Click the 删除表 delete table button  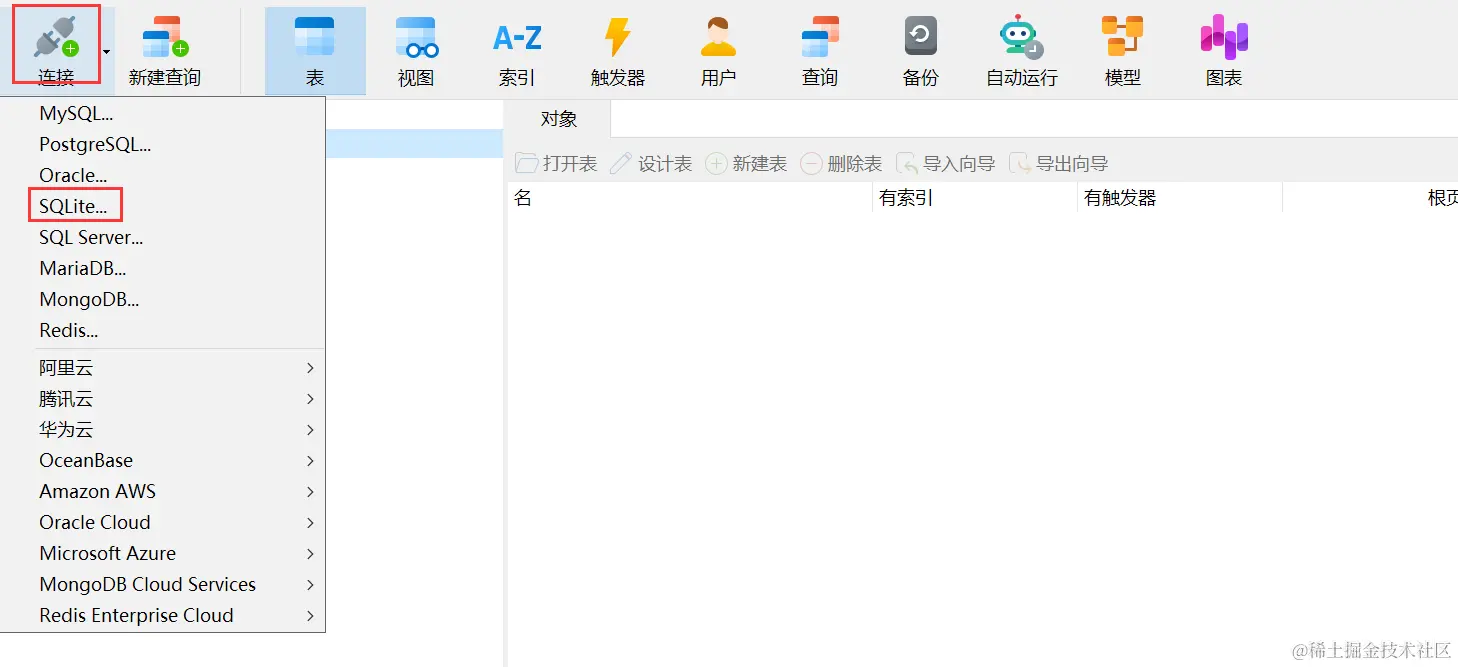point(841,164)
